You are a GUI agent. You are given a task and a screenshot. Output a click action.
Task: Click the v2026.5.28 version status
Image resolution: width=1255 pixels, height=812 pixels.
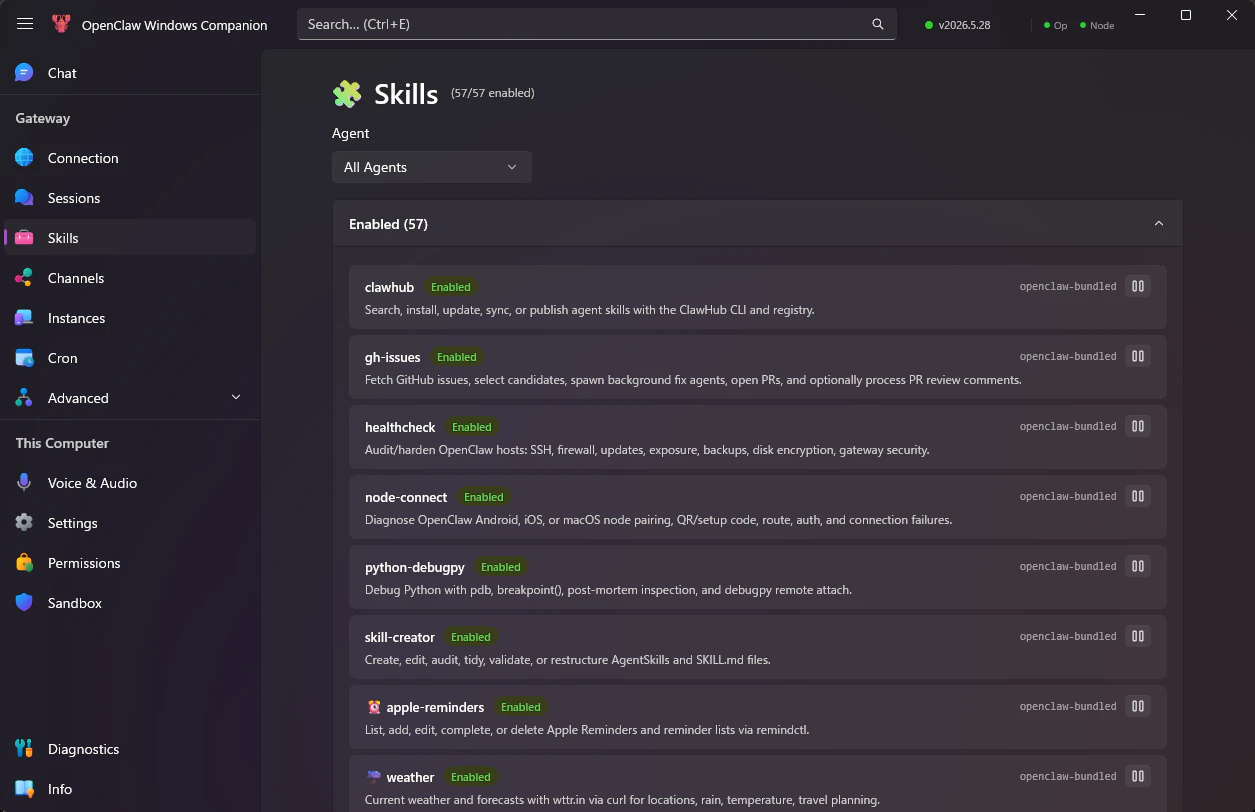pos(958,25)
